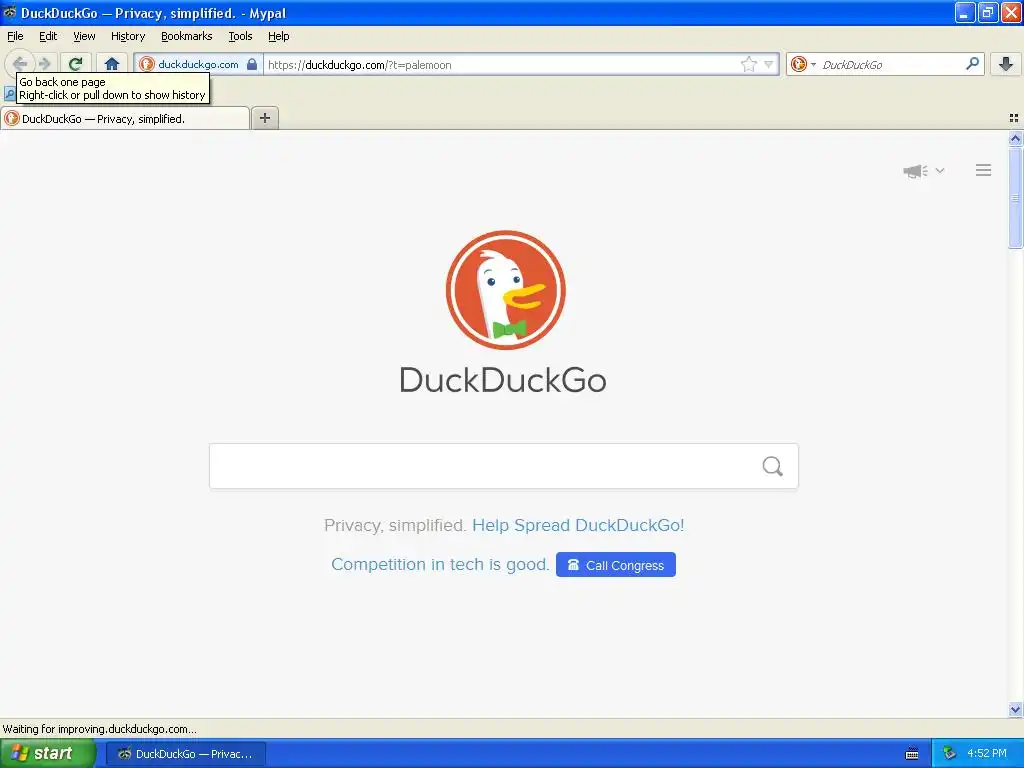Screen dimensions: 1024x768
Task: Bookmark this page with the star icon
Action: [x=748, y=64]
